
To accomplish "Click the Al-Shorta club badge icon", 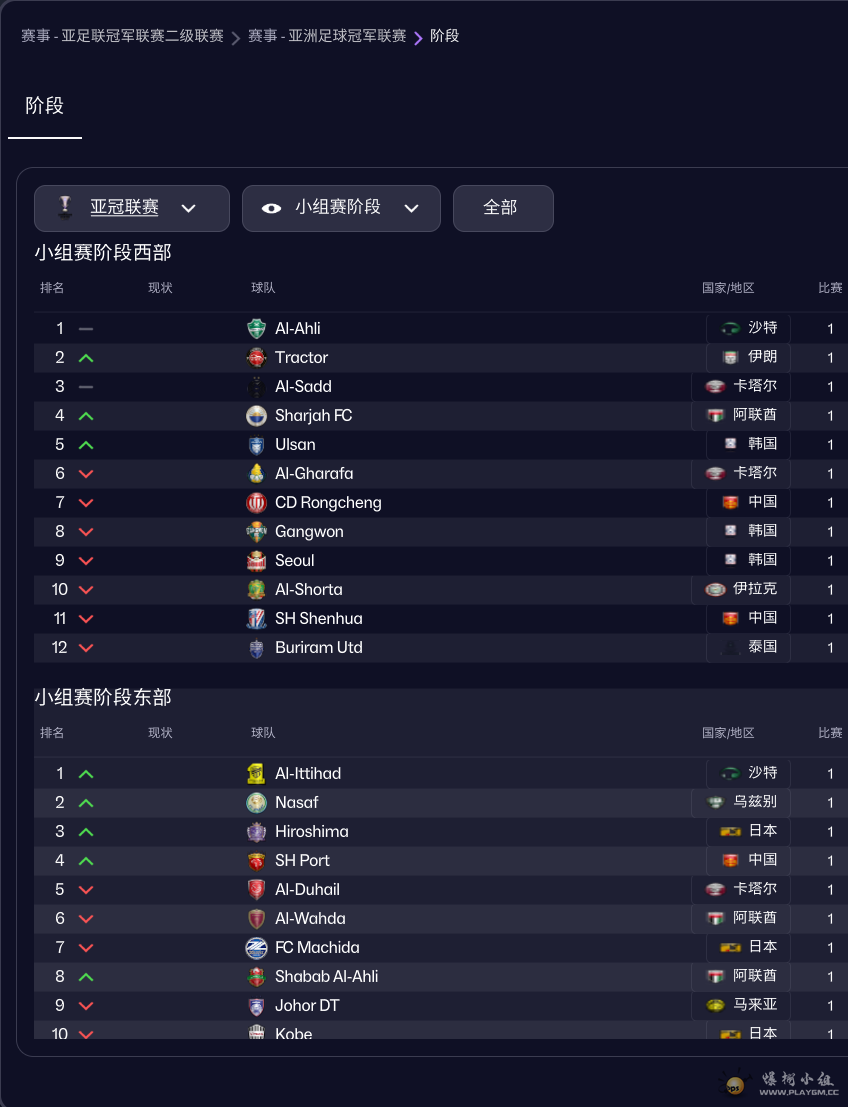I will click(257, 589).
